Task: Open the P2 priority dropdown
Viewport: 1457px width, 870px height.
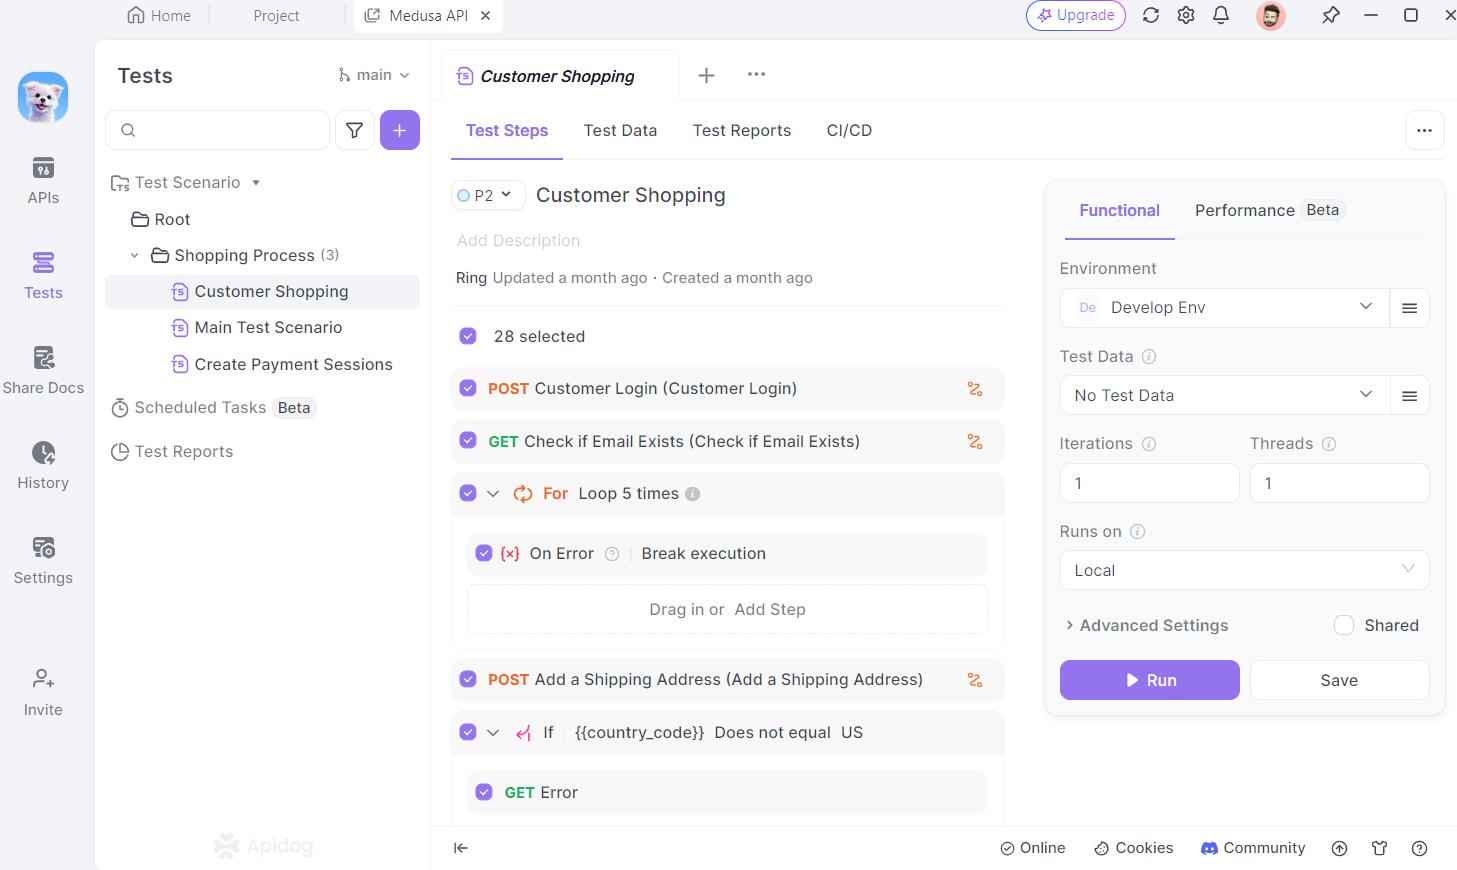Action: [488, 195]
